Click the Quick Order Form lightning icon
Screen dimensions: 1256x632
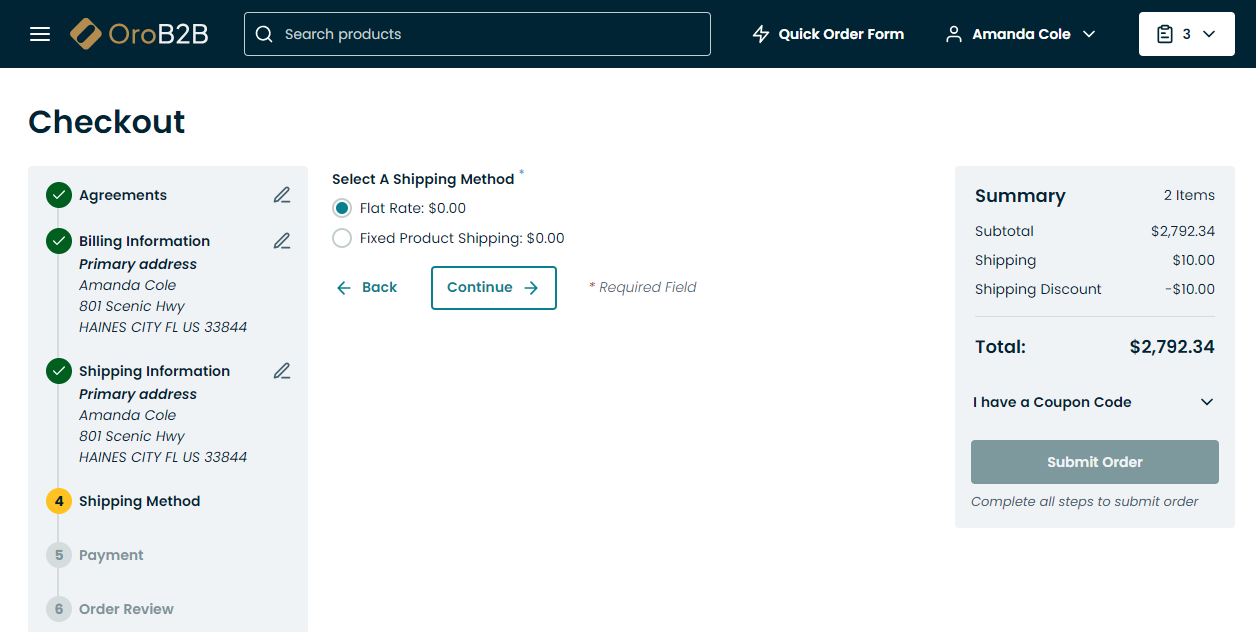(761, 34)
